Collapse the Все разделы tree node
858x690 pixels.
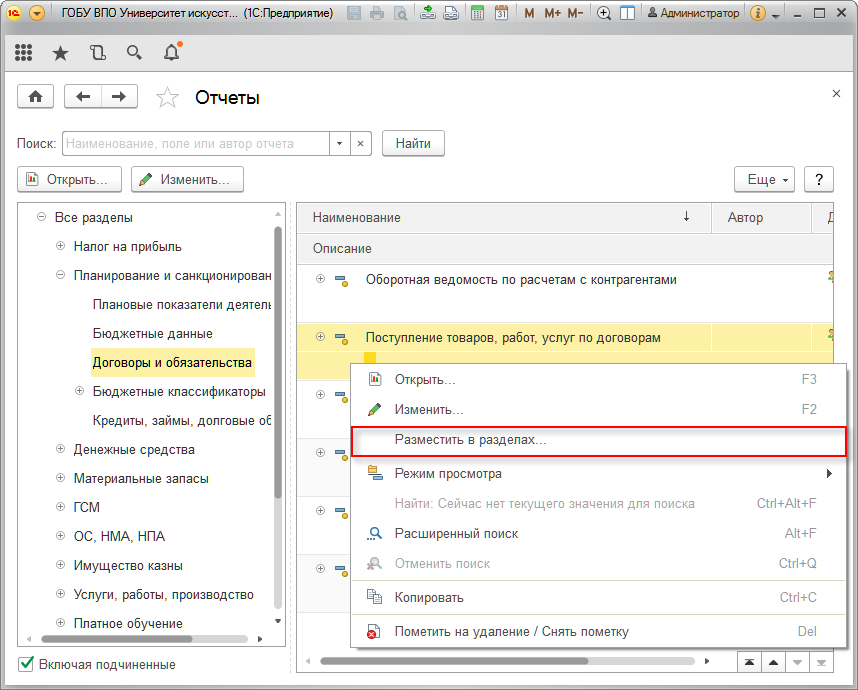[x=41, y=217]
